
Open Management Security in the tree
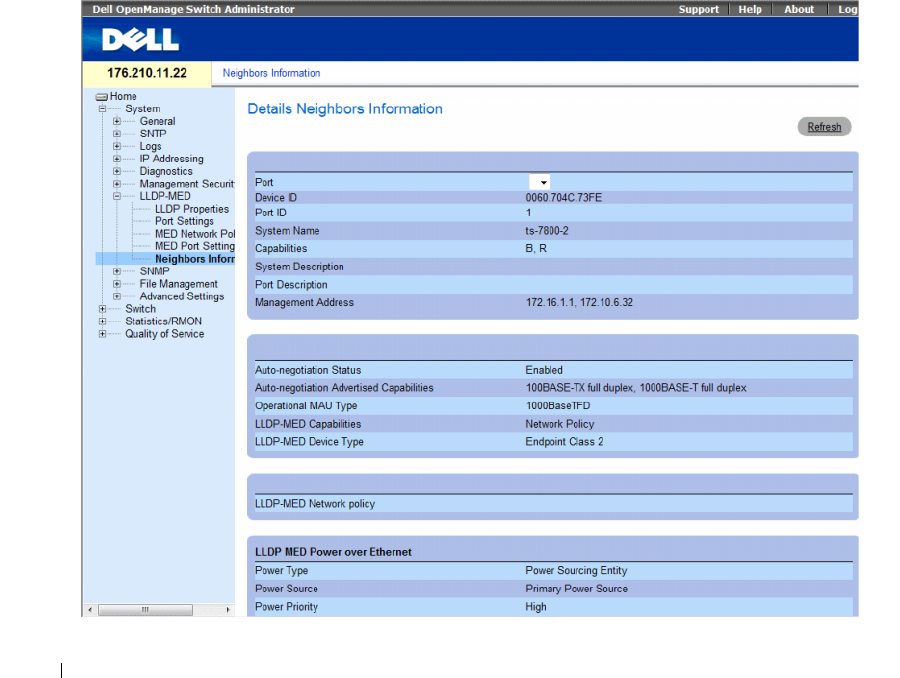(187, 184)
